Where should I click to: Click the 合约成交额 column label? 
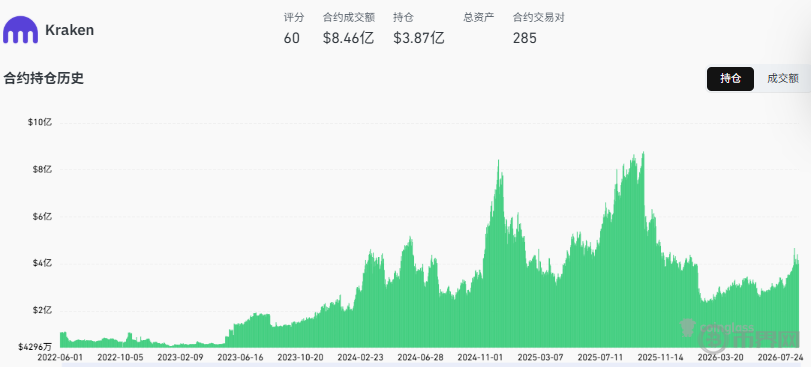point(349,17)
